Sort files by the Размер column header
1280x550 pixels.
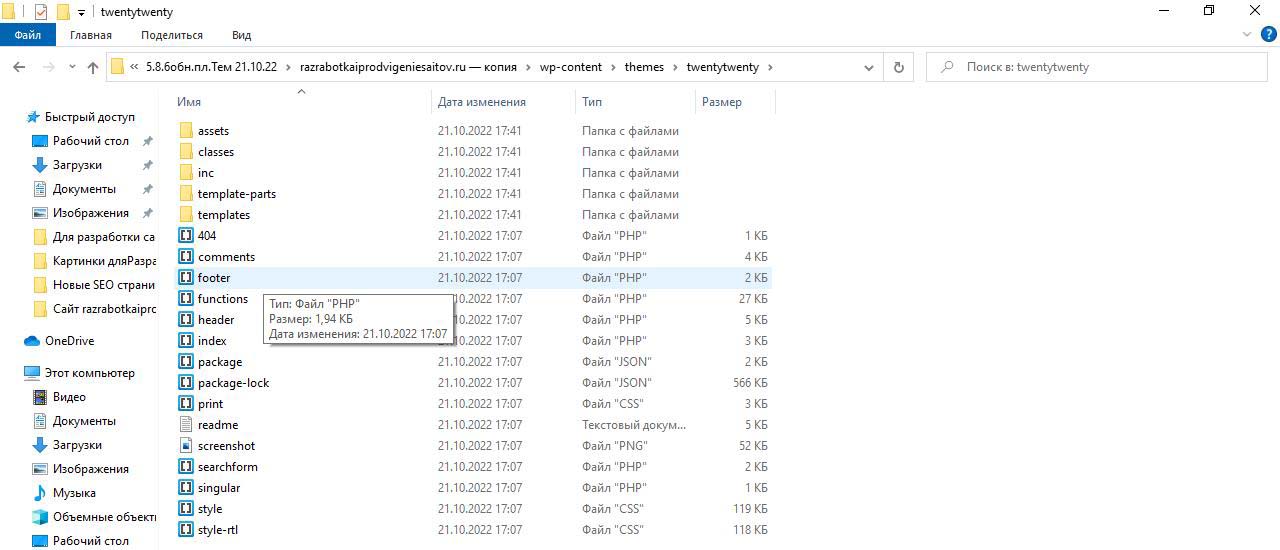pyautogui.click(x=722, y=102)
